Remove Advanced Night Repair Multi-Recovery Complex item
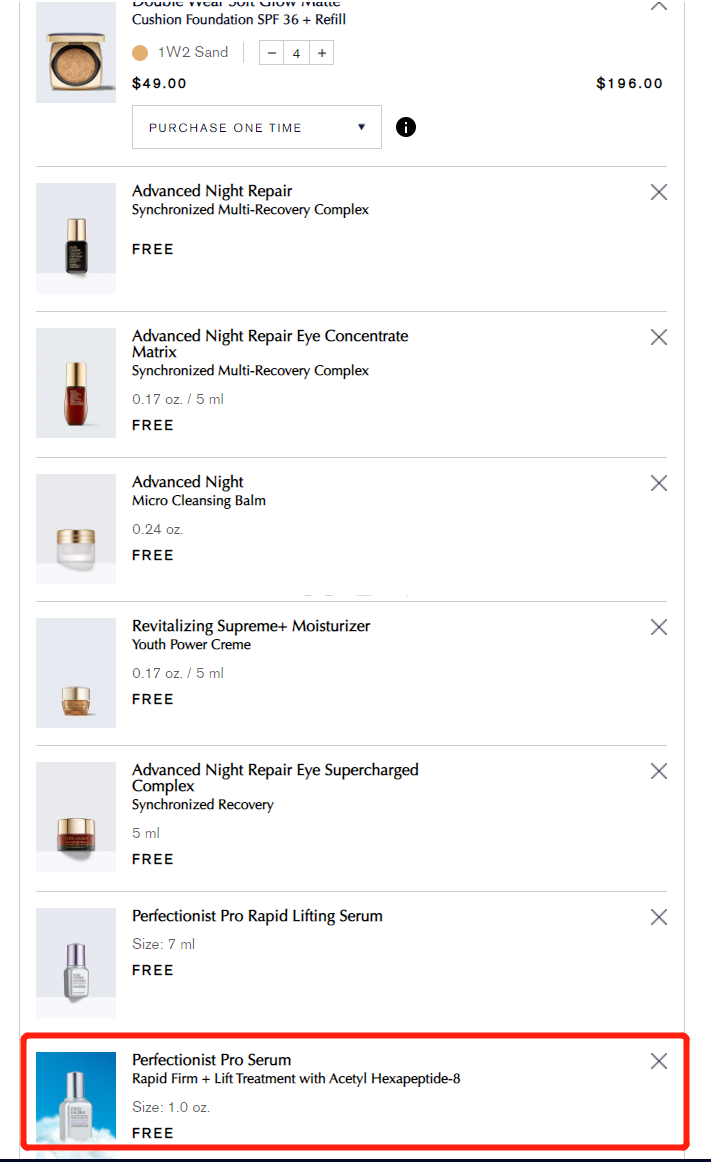Viewport: 711px width, 1162px height. [658, 192]
